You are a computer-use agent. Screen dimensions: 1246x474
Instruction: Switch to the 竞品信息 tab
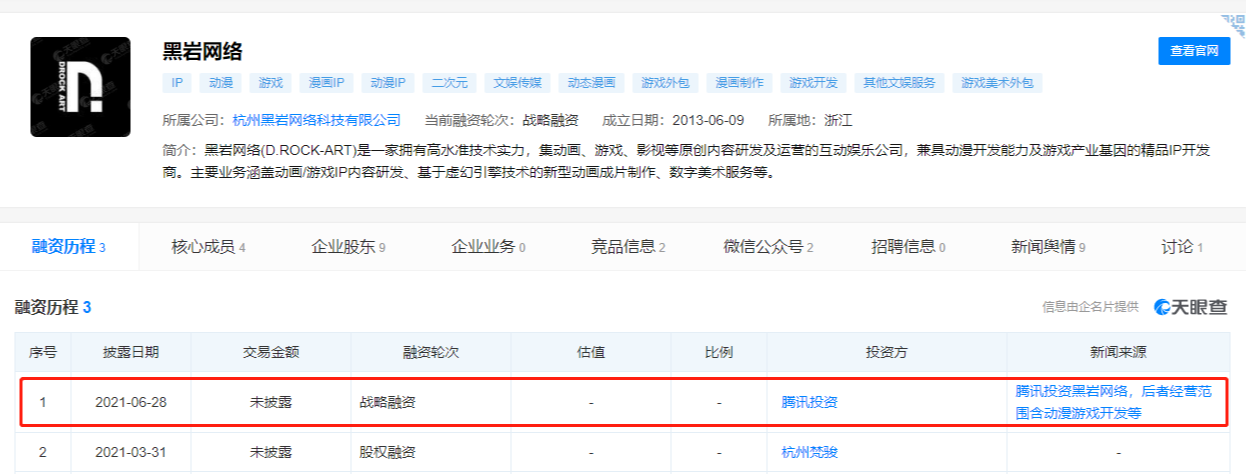(x=628, y=247)
